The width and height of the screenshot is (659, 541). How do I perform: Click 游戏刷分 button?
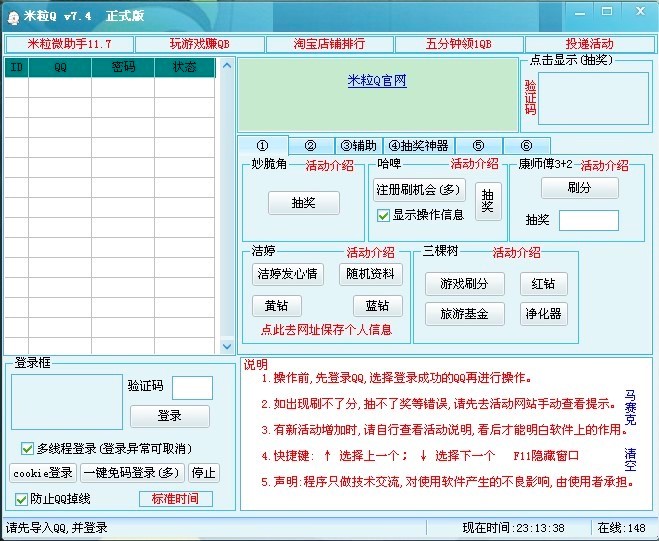pyautogui.click(x=464, y=284)
